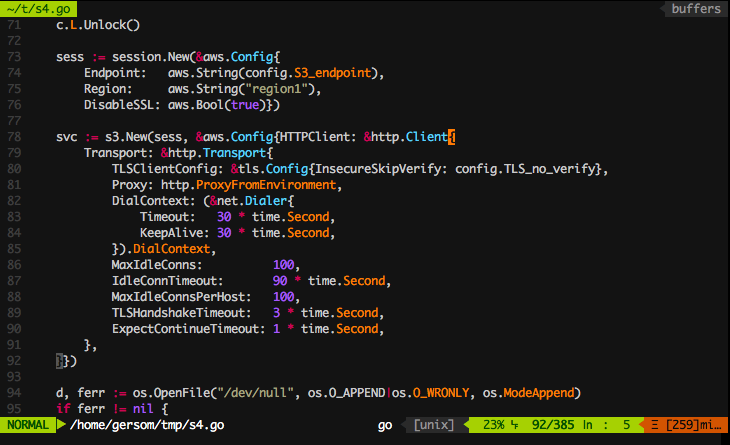Click MaxIdleConnsPerHost: field name

pyautogui.click(x=182, y=297)
